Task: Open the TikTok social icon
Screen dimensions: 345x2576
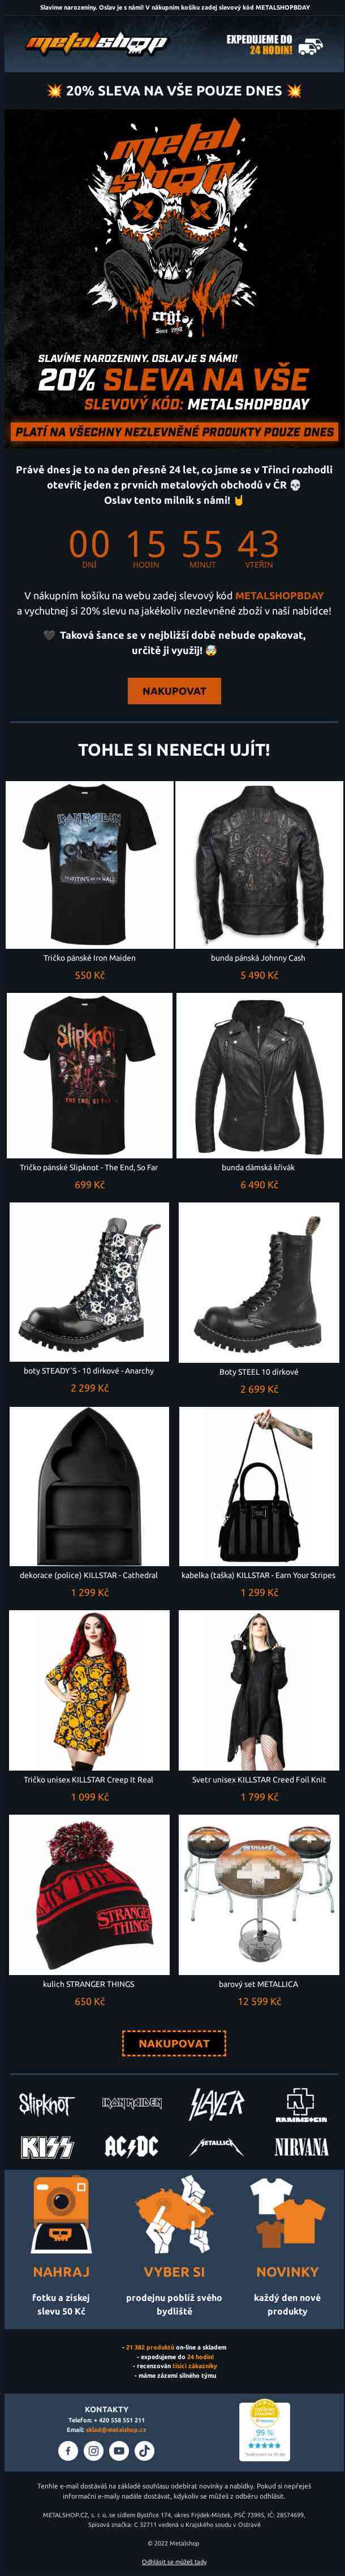Action: [144, 2450]
